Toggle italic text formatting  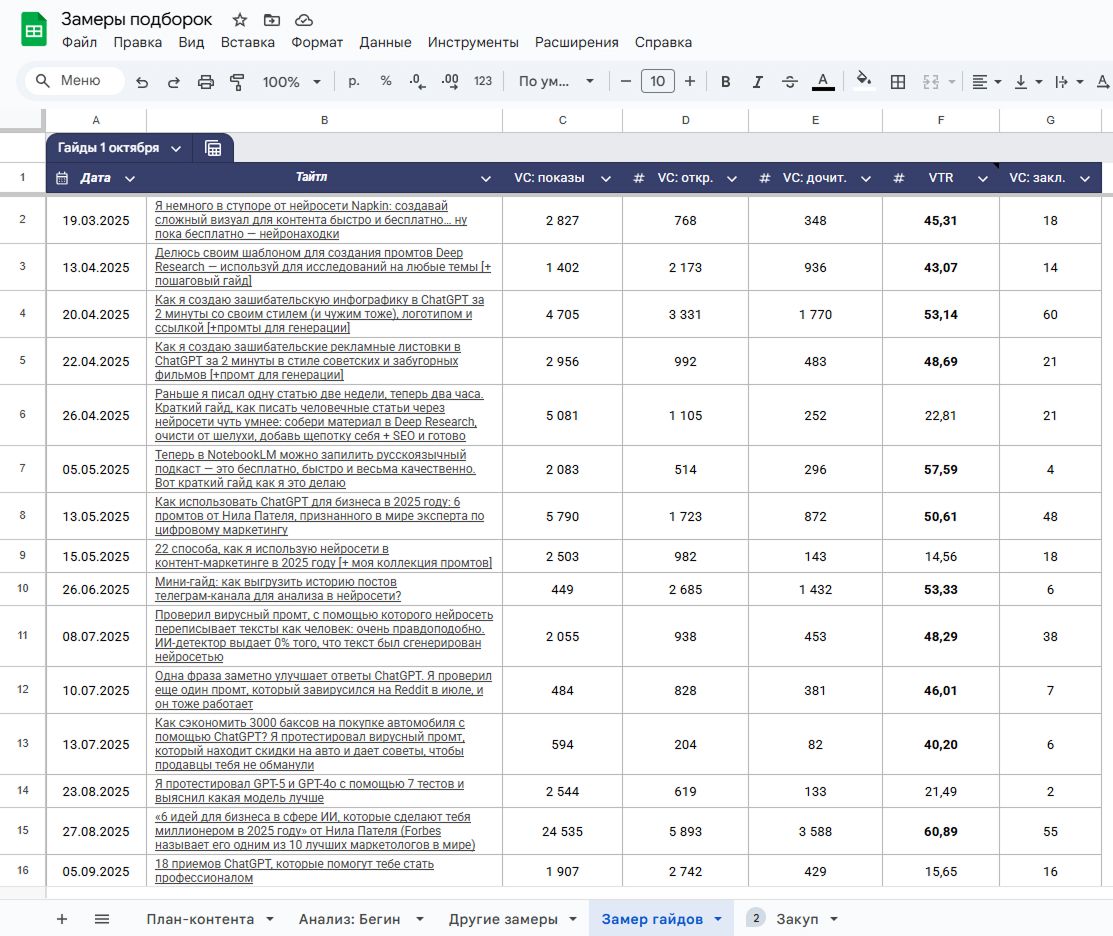[757, 82]
